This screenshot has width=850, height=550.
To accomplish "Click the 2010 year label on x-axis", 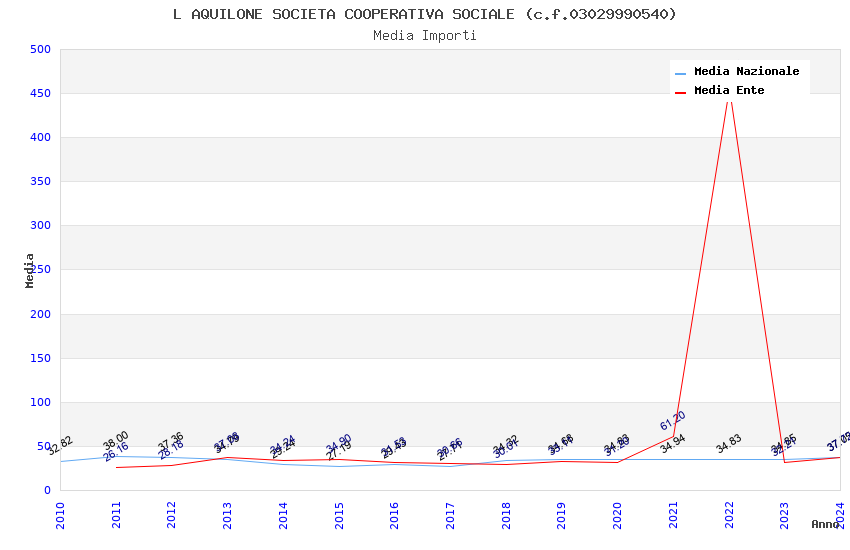I will pyautogui.click(x=60, y=515).
